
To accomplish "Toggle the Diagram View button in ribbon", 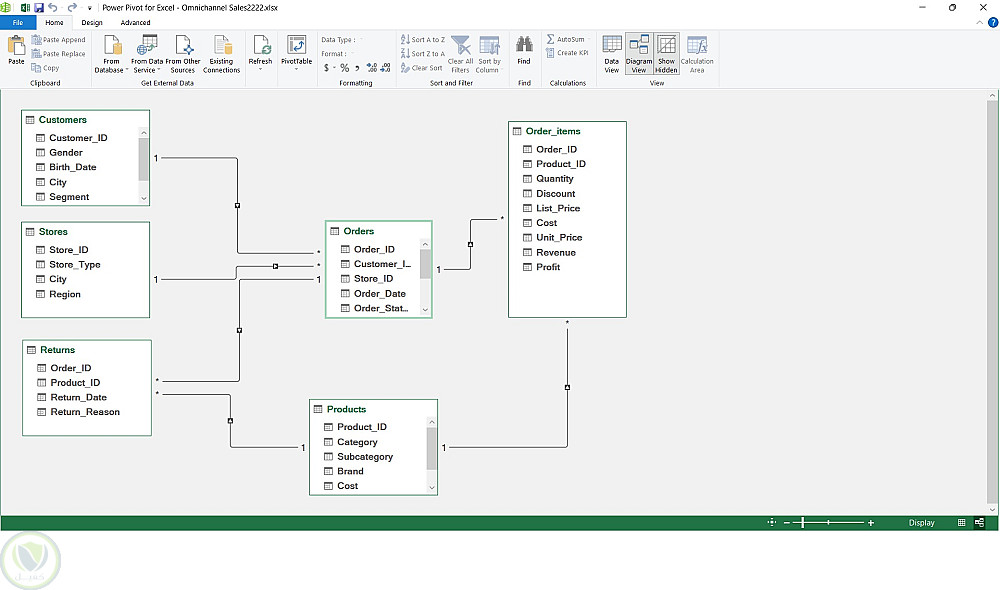I will click(639, 53).
